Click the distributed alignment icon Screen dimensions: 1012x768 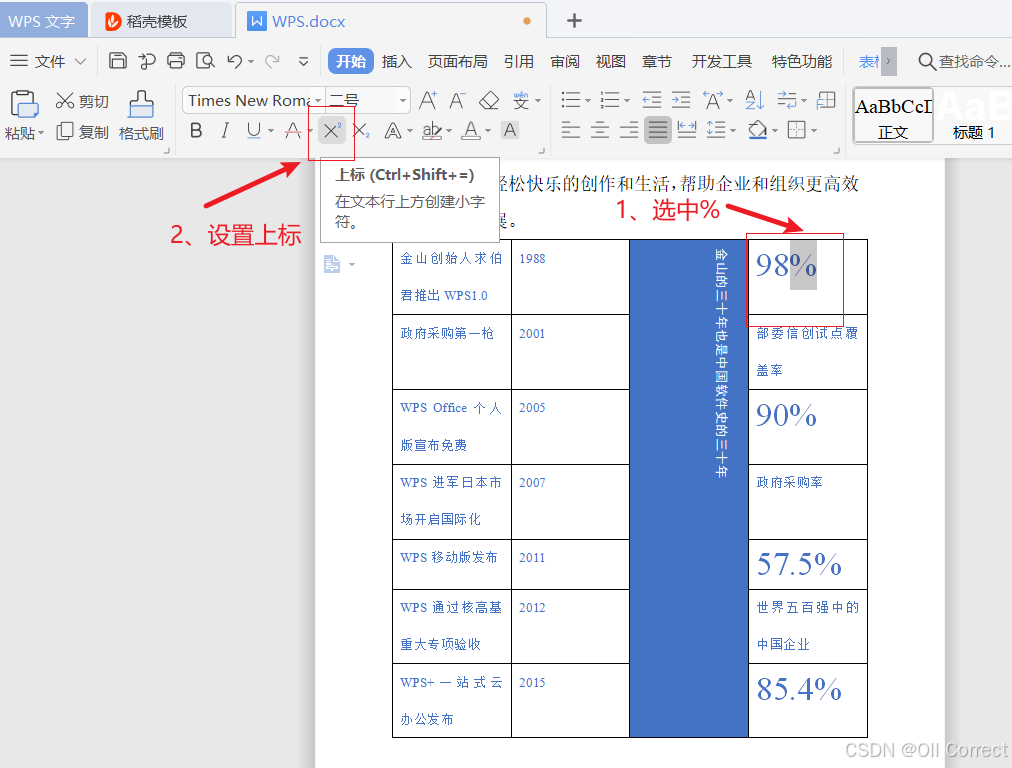(x=687, y=130)
